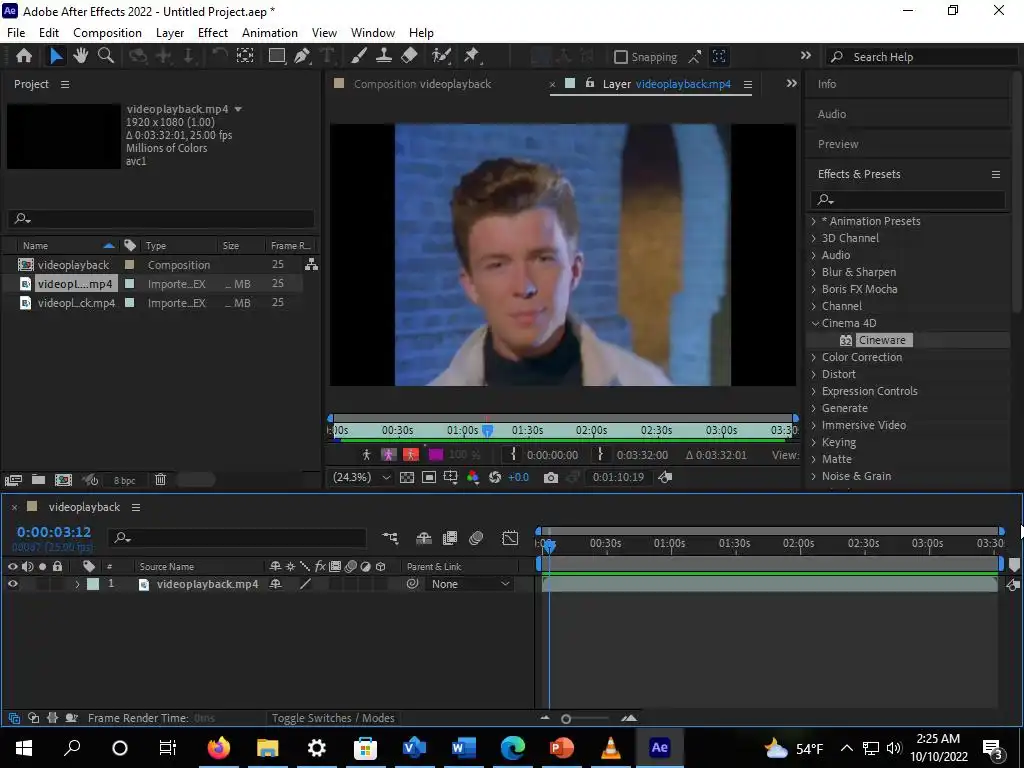The height and width of the screenshot is (768, 1024).
Task: Enable the Snapping checkbox
Action: [620, 57]
